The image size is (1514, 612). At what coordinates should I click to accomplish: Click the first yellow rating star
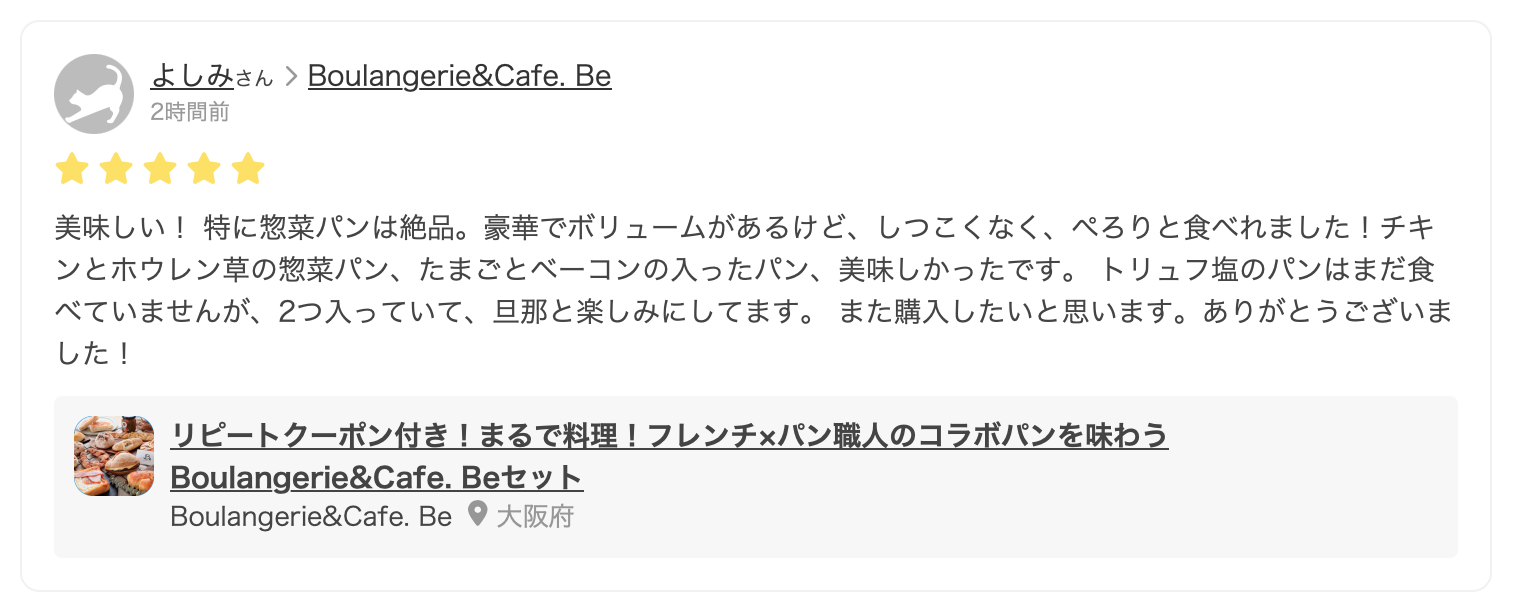click(x=72, y=169)
